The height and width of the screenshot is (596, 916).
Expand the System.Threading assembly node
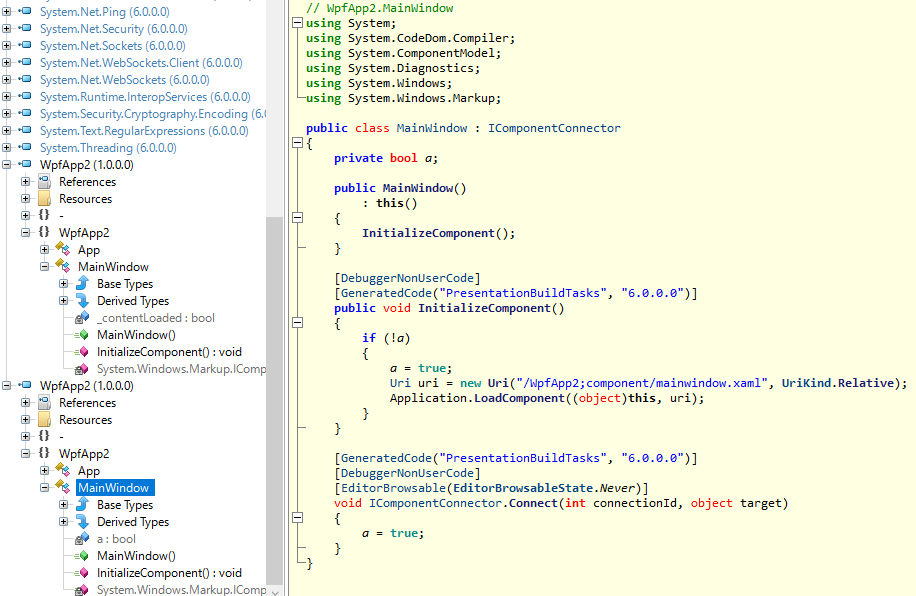click(6, 147)
